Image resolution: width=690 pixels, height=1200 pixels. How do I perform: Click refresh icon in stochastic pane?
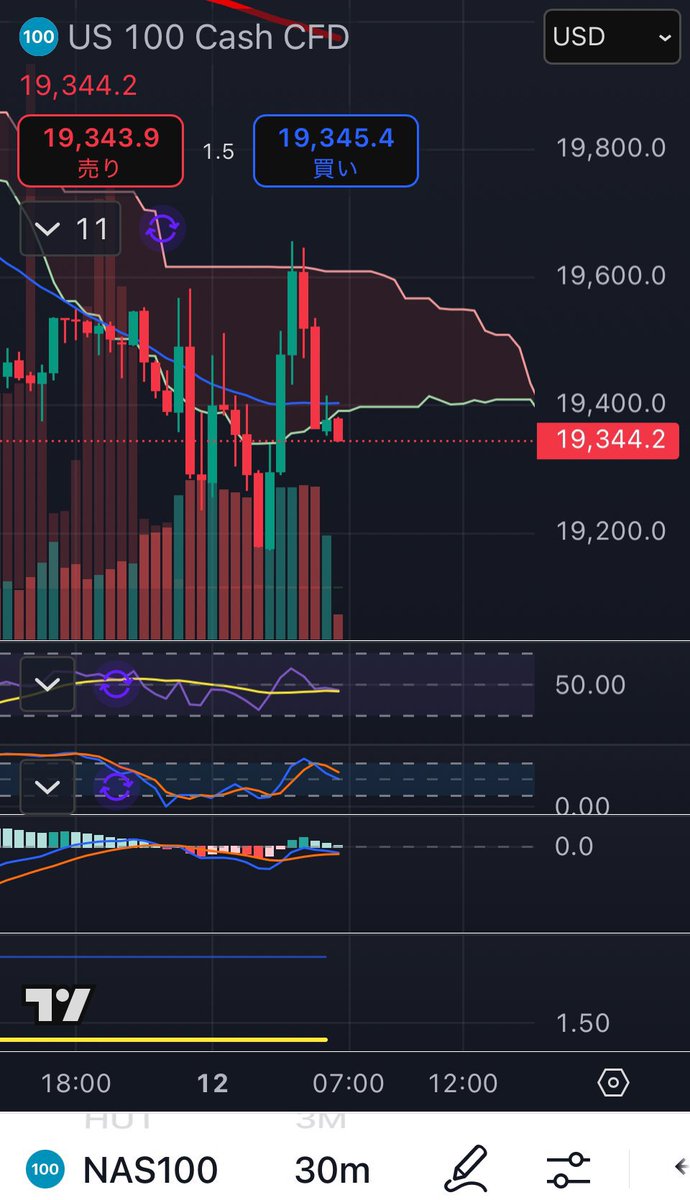[117, 787]
